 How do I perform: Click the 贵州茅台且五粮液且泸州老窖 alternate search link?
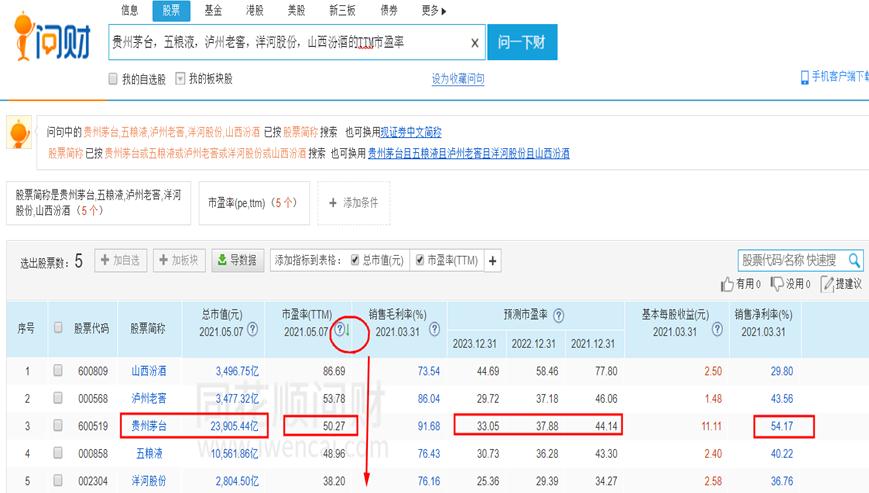coord(468,153)
